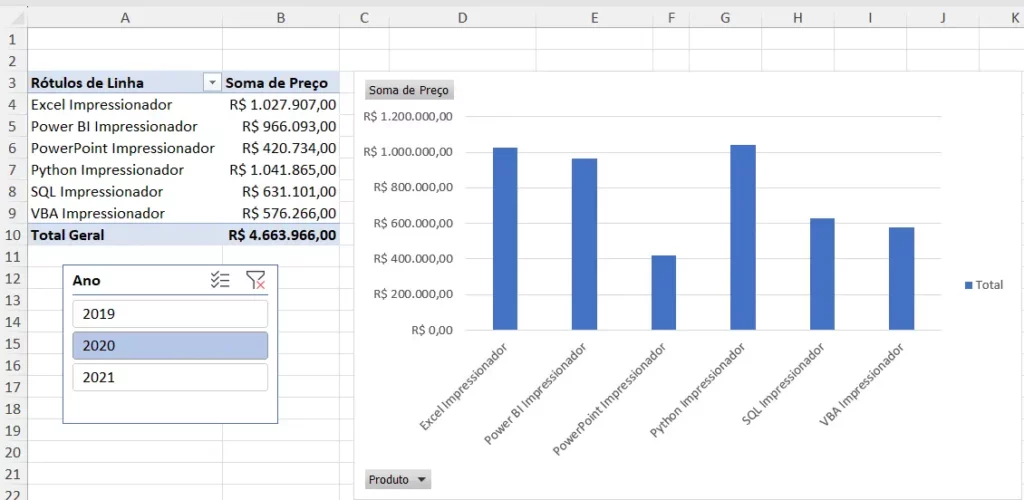Select value R$ 631.101,00
This screenshot has height=500, width=1024.
[x=281, y=192]
